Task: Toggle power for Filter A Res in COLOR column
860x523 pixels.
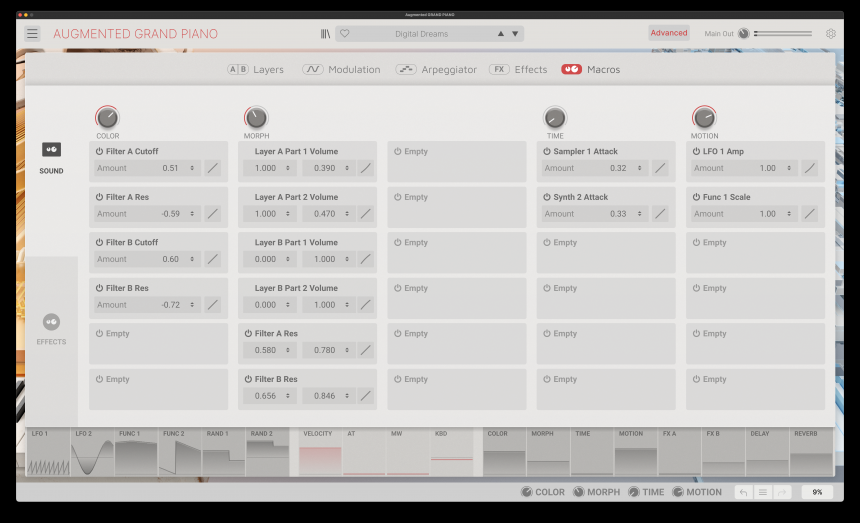Action: pos(99,197)
